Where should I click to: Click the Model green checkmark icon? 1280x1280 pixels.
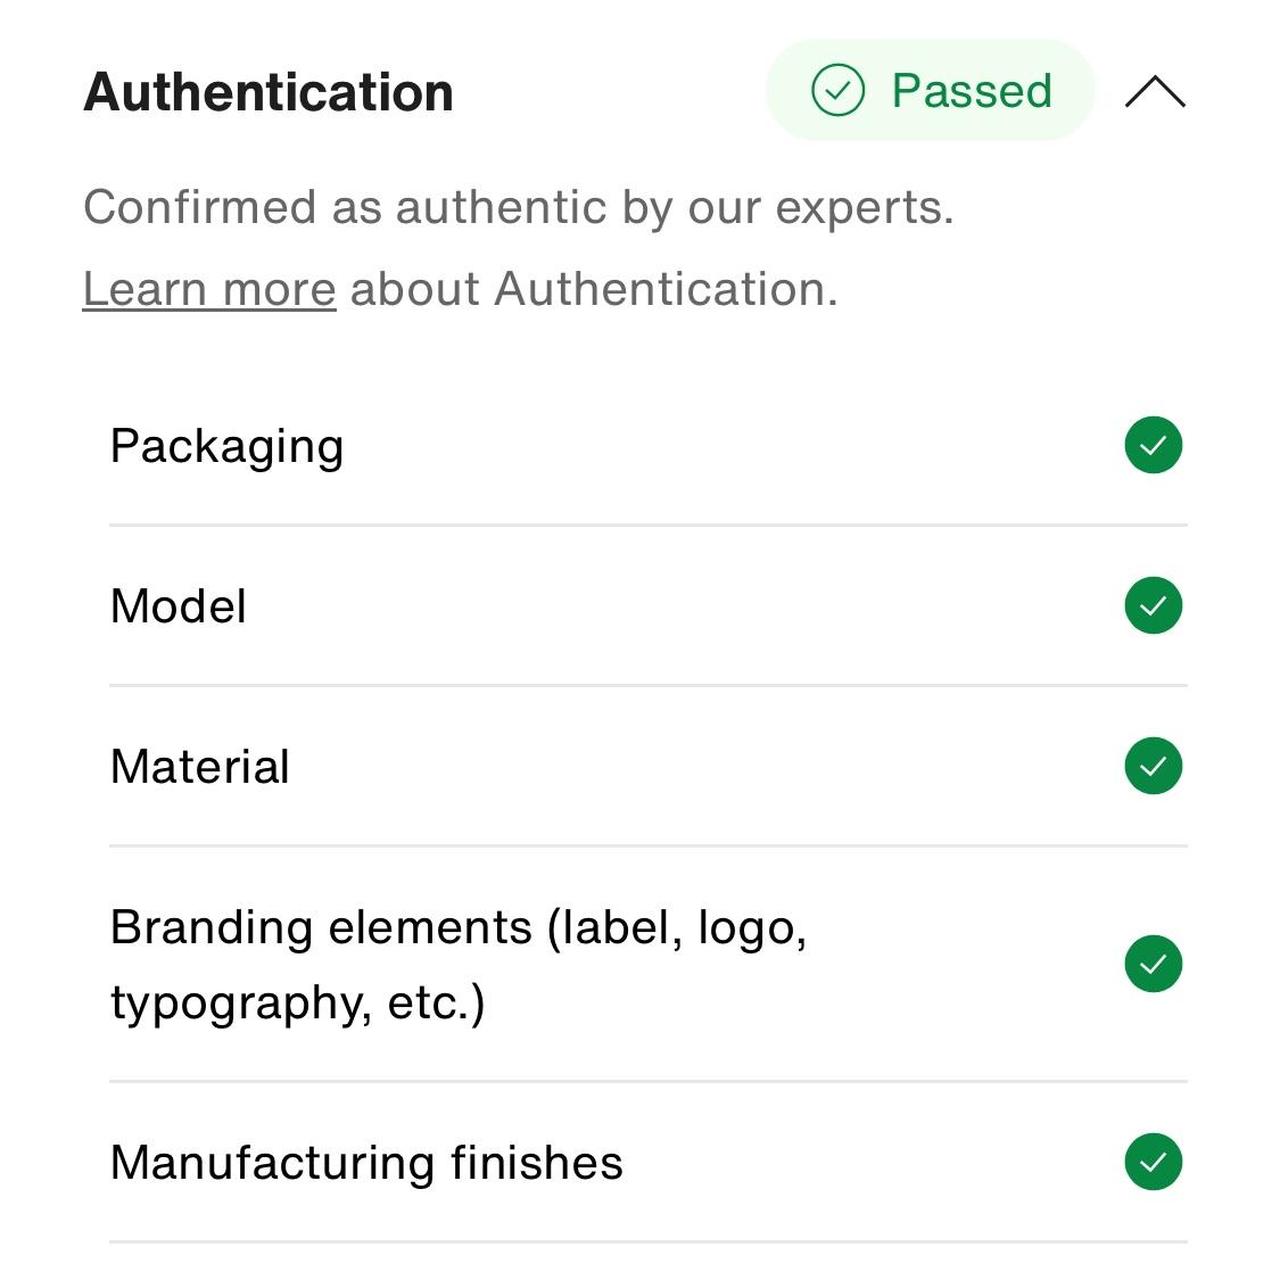(x=1153, y=605)
